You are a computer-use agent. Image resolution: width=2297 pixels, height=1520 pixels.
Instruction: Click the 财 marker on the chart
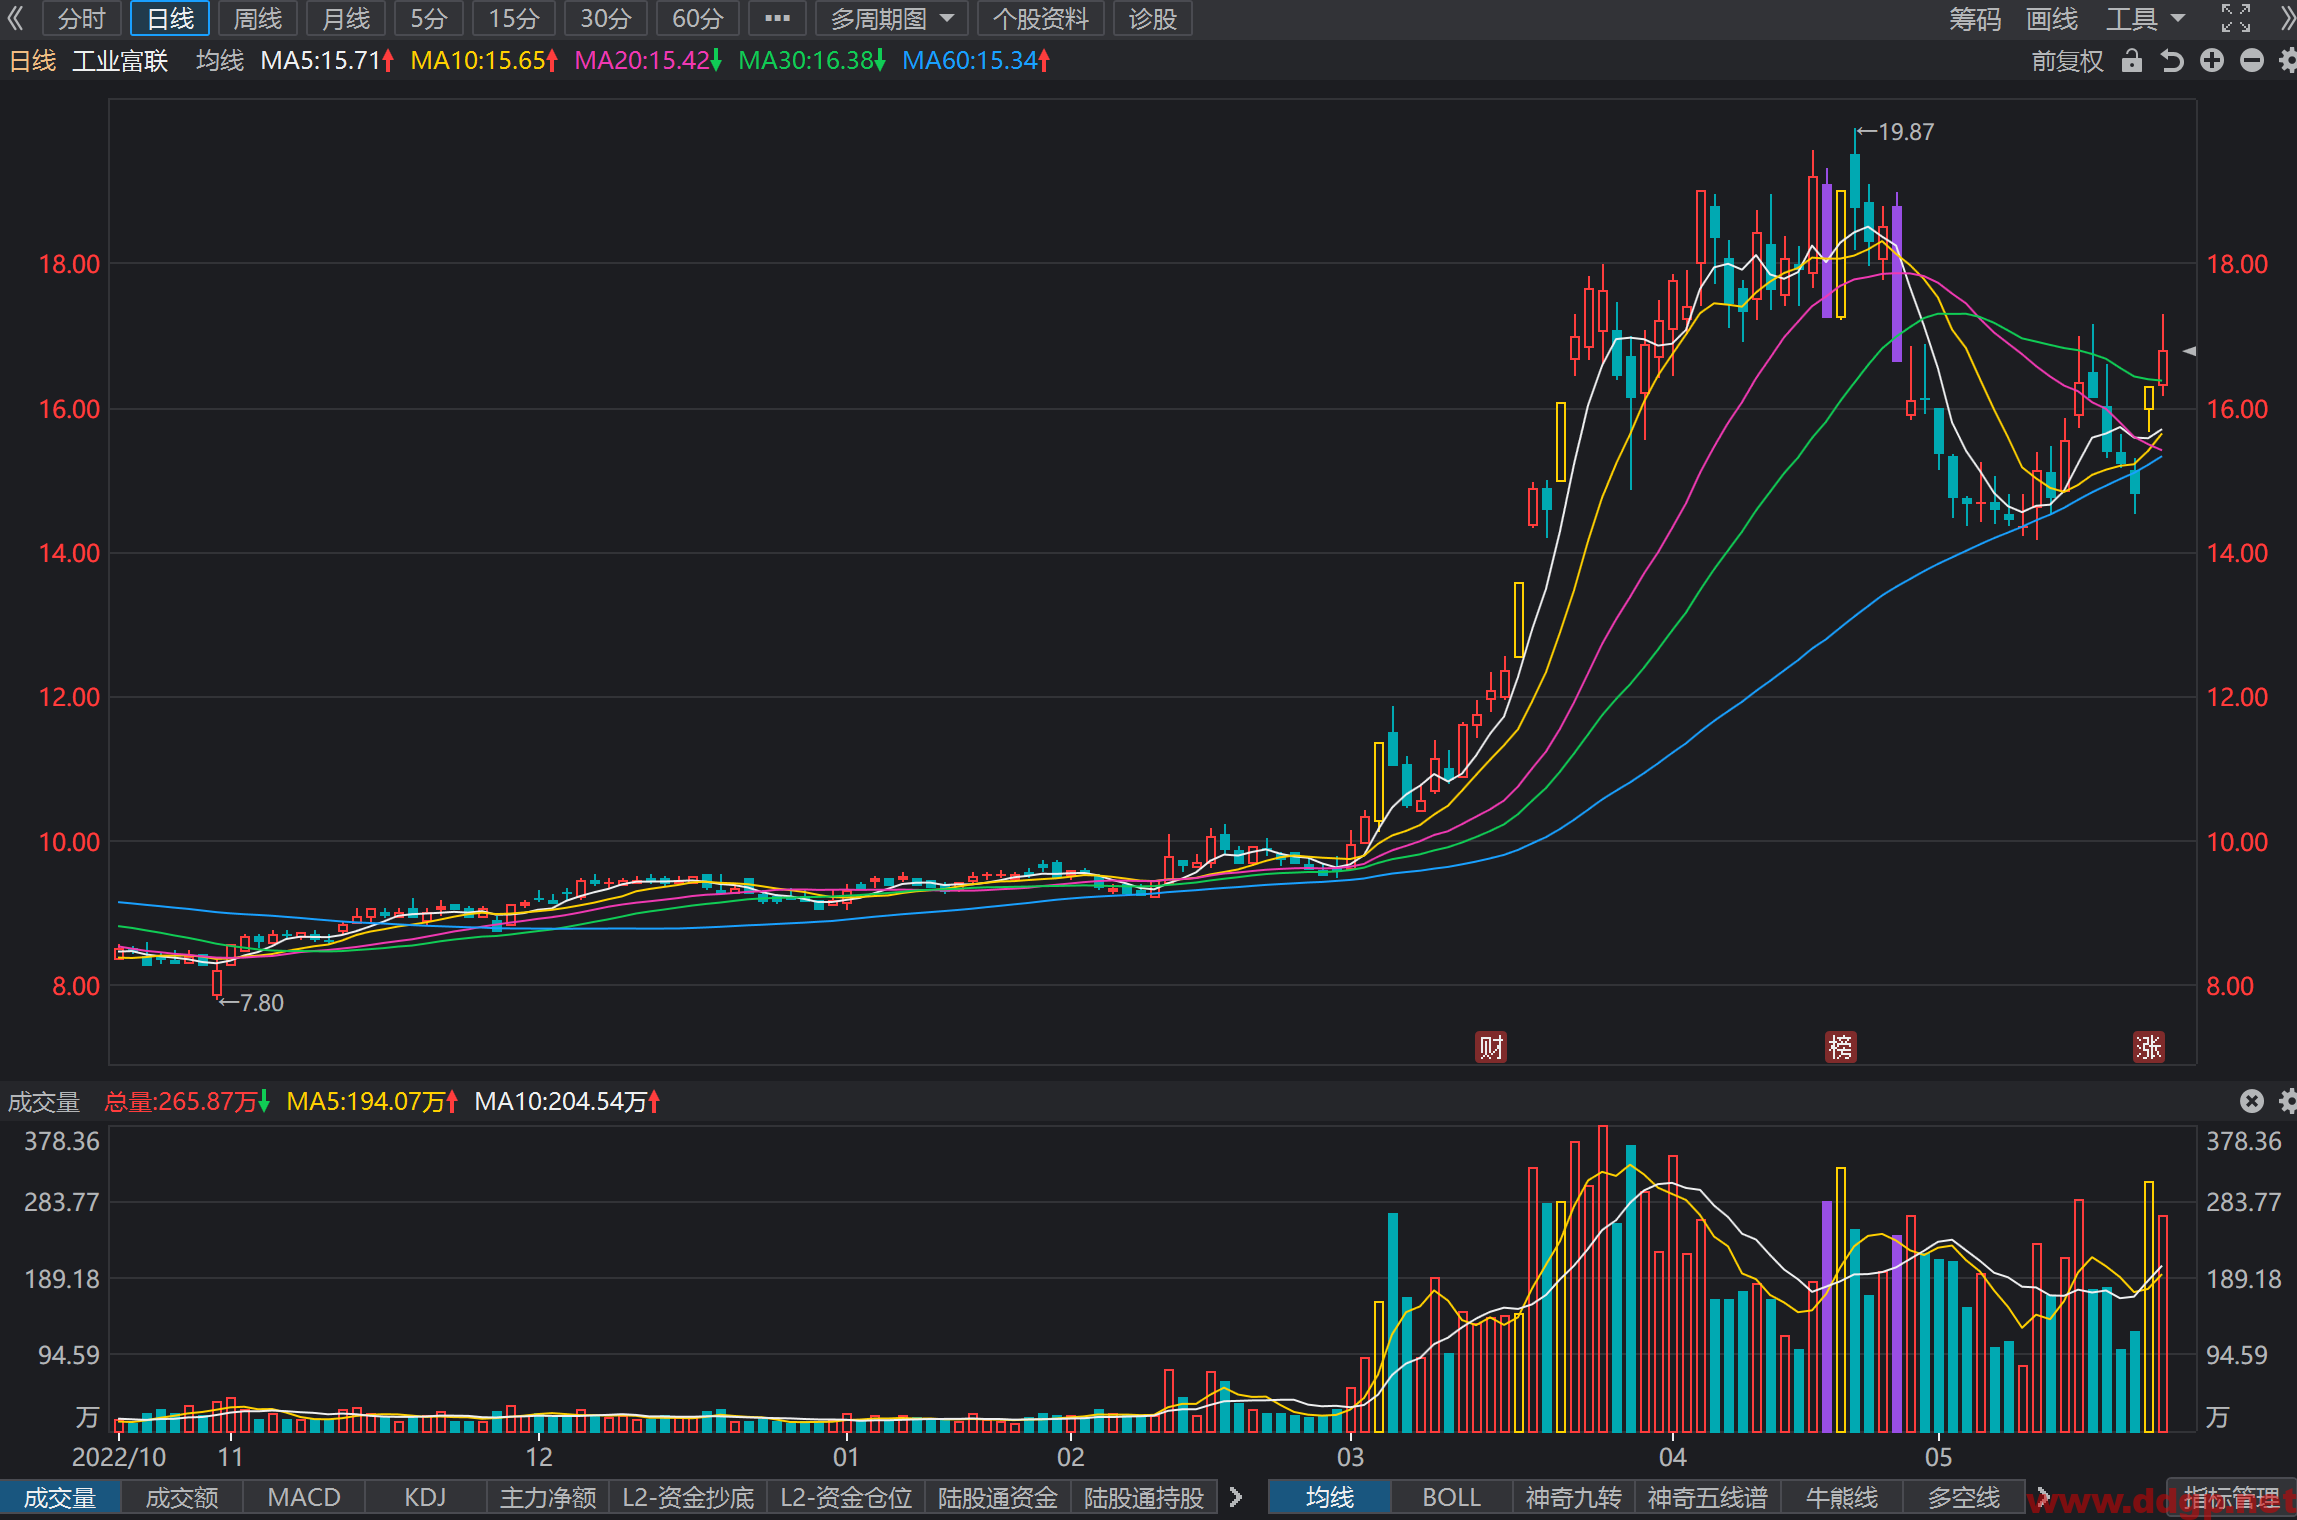click(1491, 1047)
